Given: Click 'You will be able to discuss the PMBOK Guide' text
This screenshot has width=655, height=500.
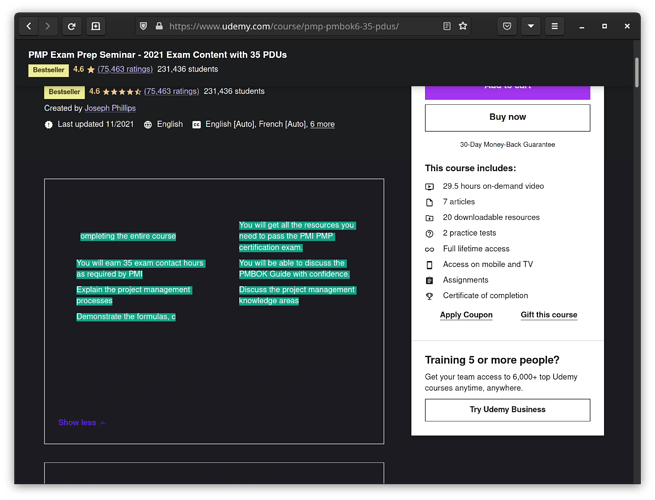Looking at the screenshot, I should pyautogui.click(x=294, y=269).
